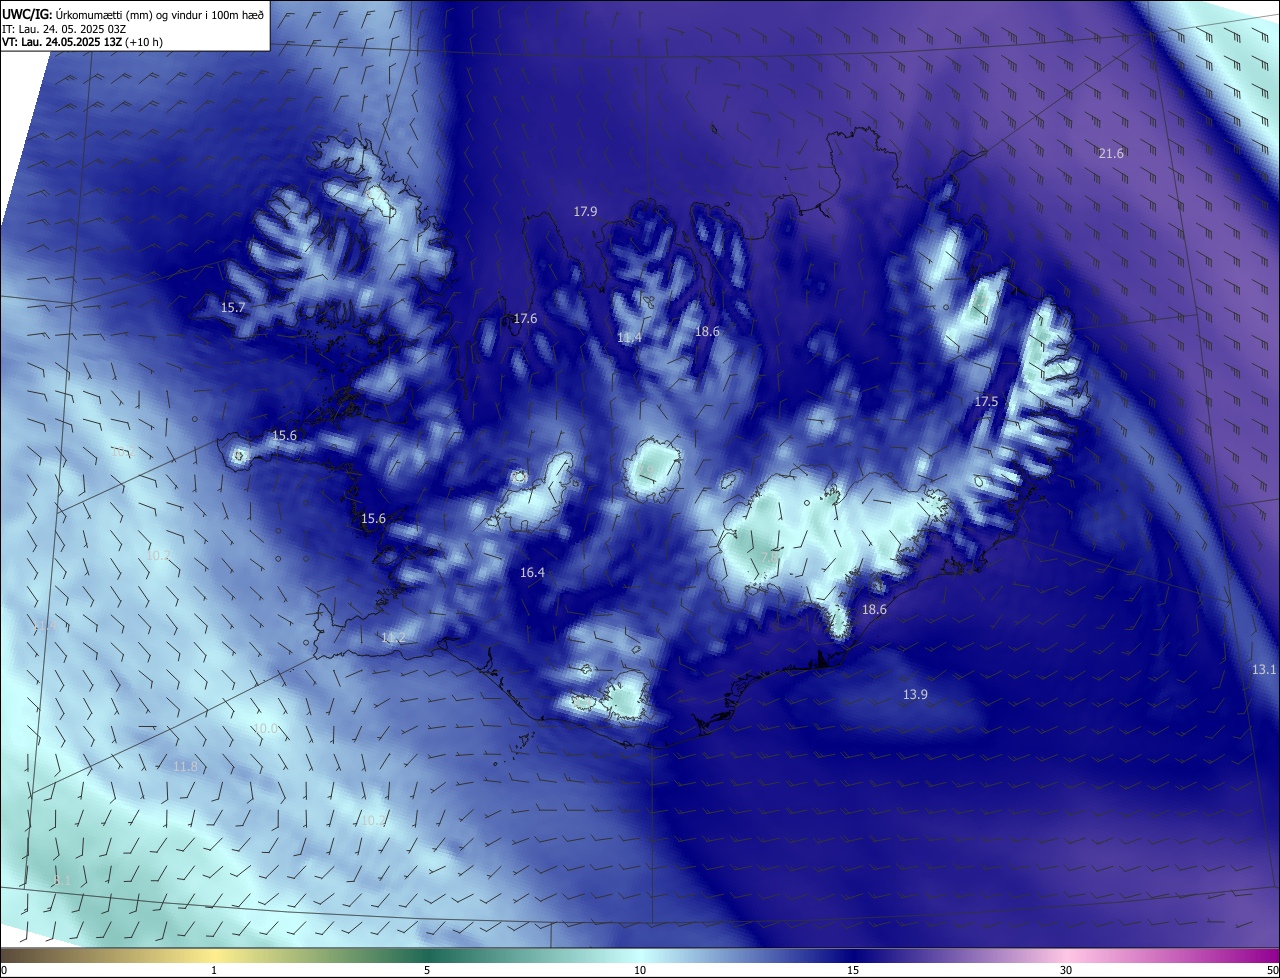Screen dimensions: 1280x978
Task: Click the 13.9 value label
Action: pyautogui.click(x=915, y=694)
